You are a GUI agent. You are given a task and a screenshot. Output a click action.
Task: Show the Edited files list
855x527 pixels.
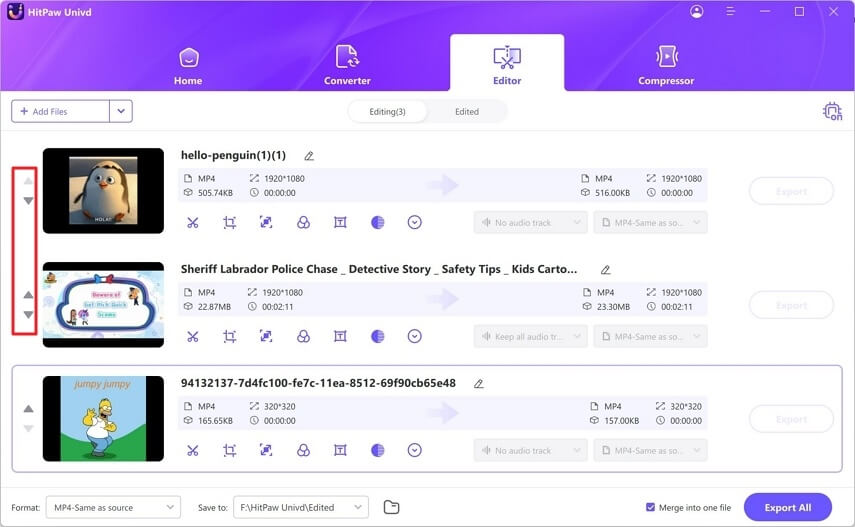467,111
